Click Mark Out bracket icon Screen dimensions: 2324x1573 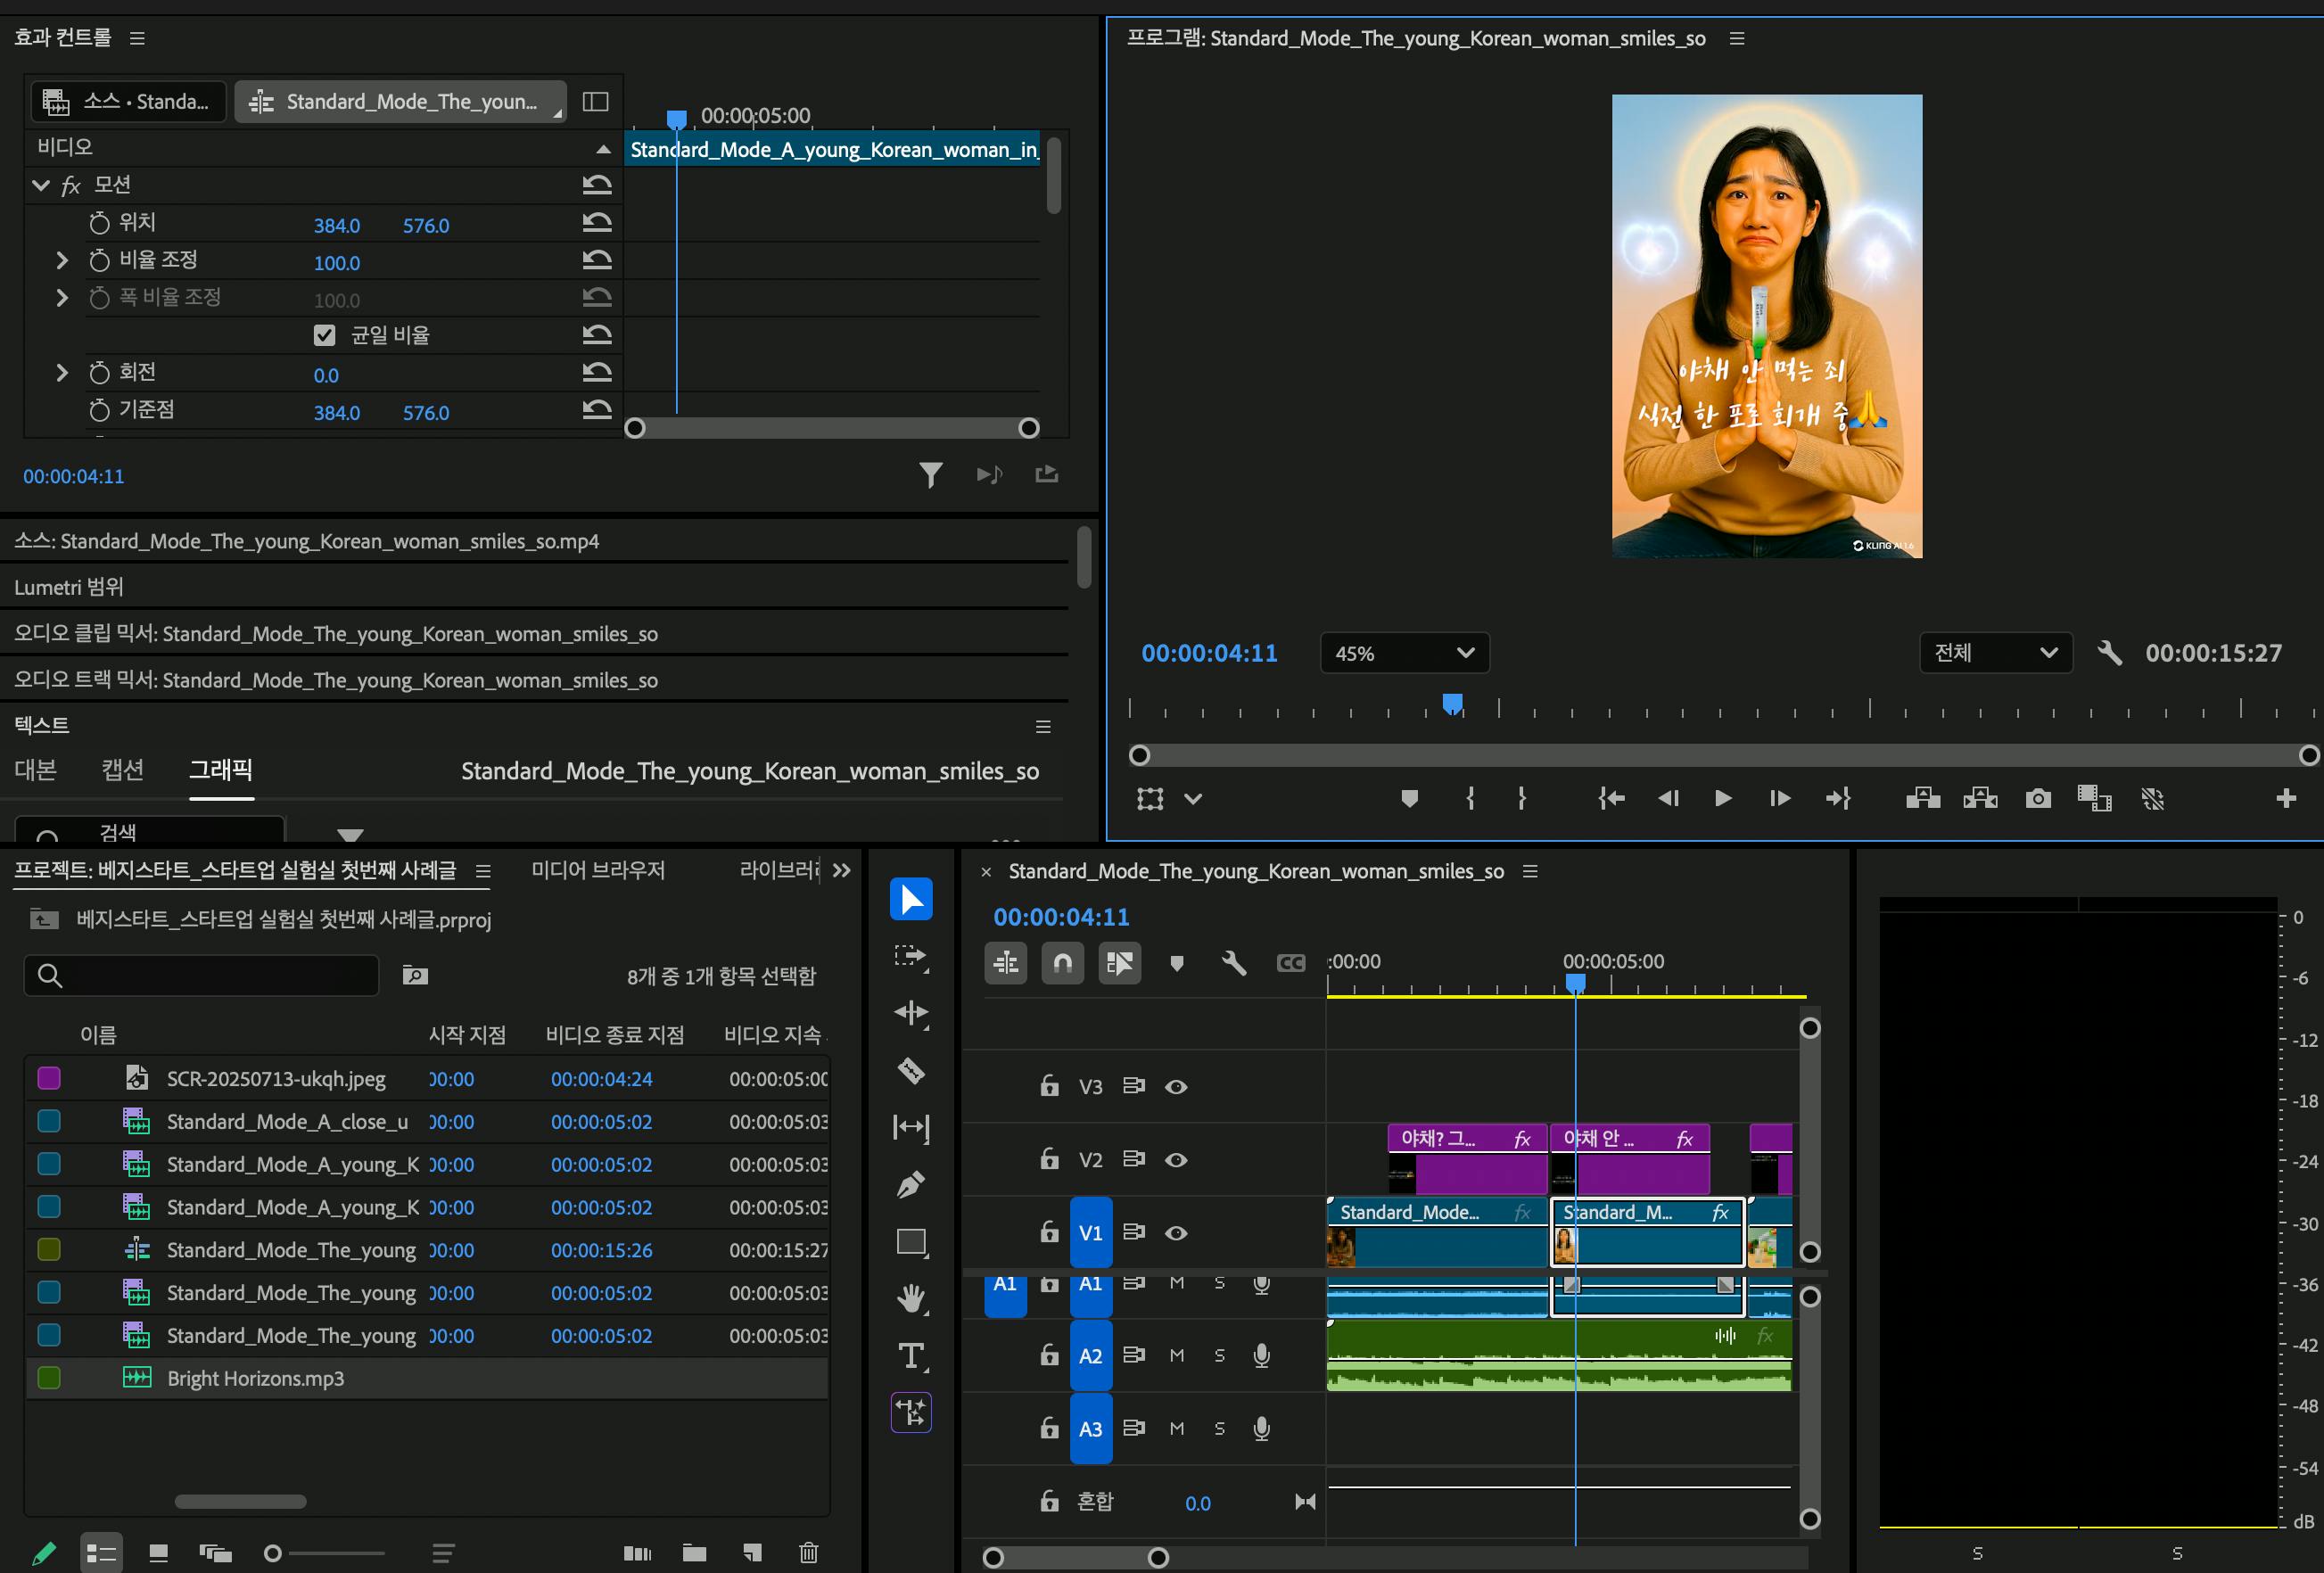[1521, 798]
